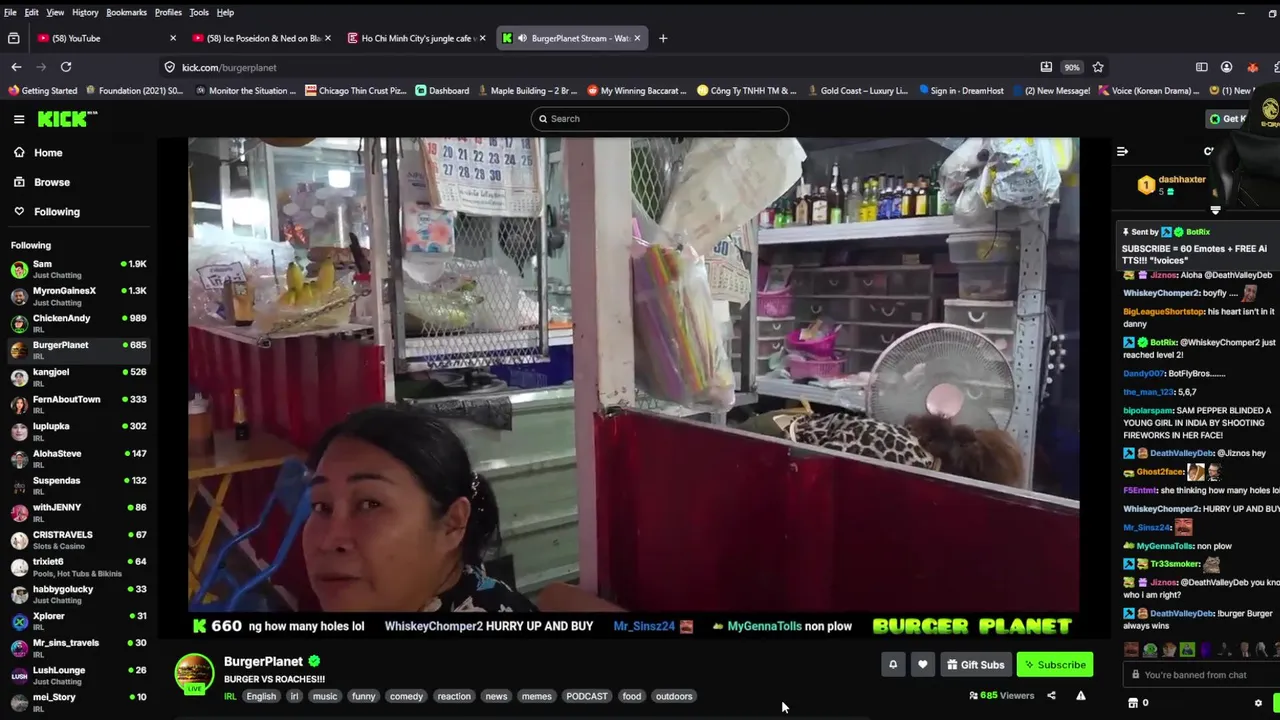1280x720 pixels.
Task: Click the Kick logo
Action: click(x=67, y=119)
